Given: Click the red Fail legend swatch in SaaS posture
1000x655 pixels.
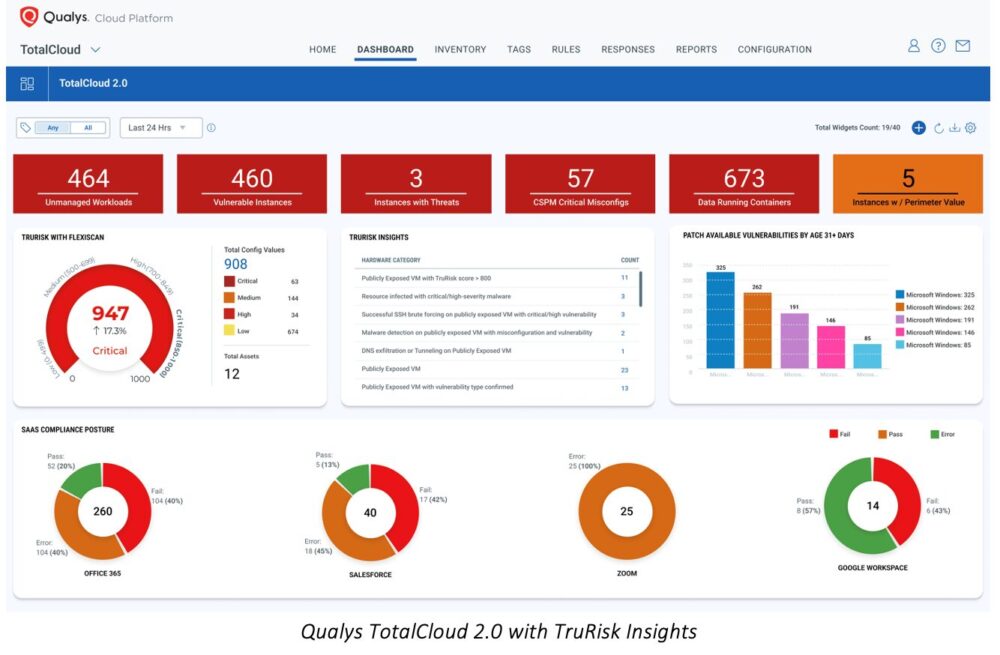Looking at the screenshot, I should [833, 434].
